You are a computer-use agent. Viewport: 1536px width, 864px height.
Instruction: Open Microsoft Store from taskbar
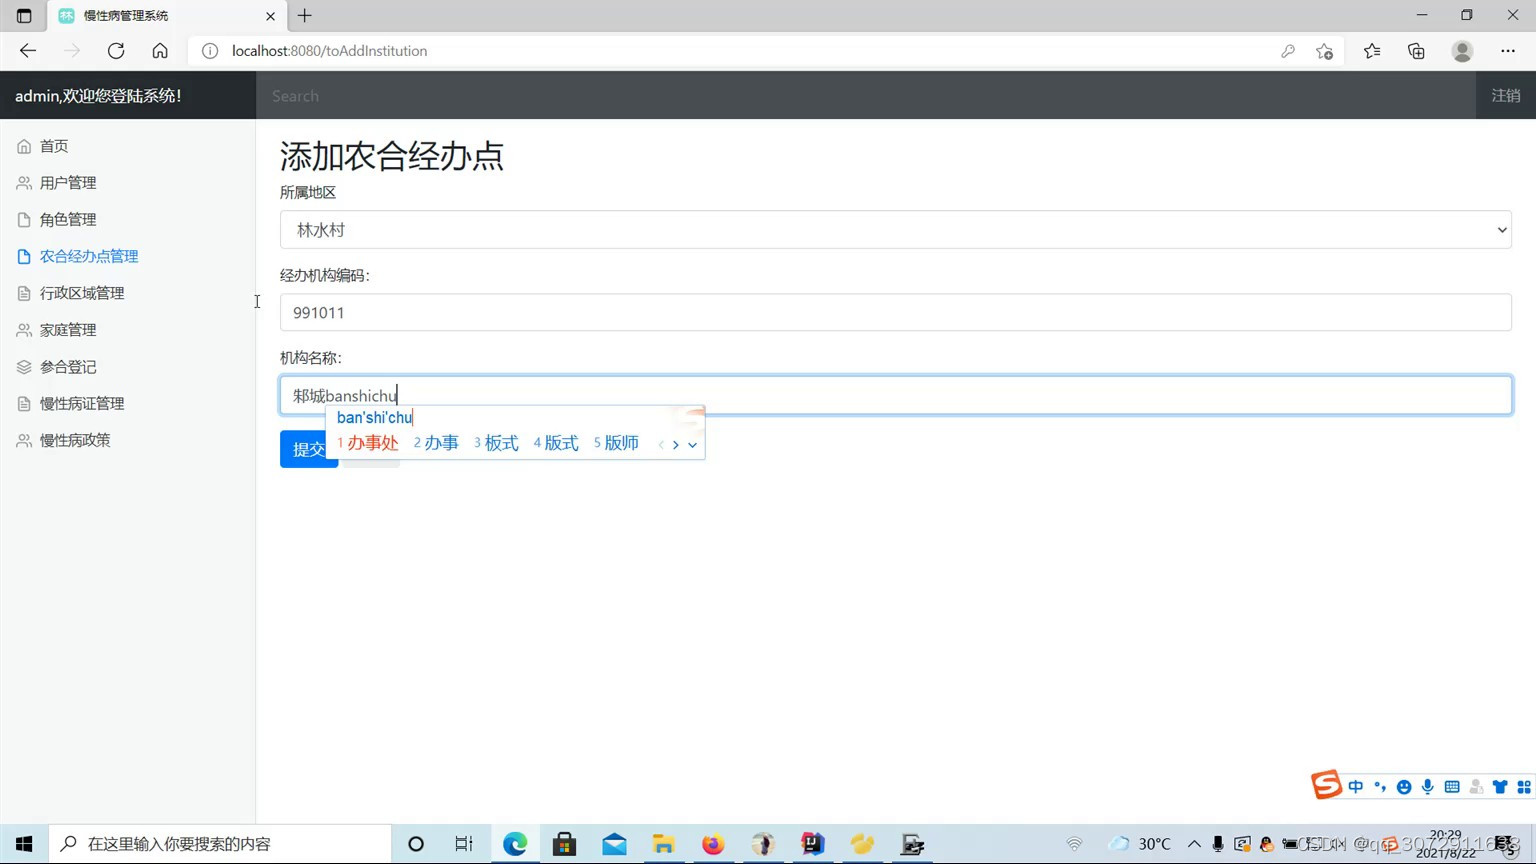coord(565,844)
